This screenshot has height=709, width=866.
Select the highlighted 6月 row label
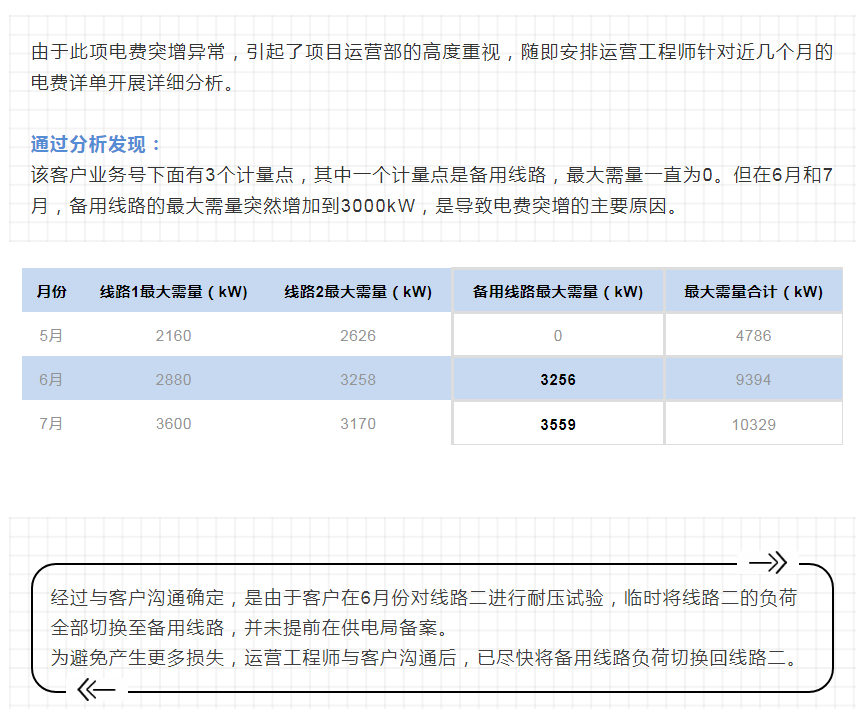coord(51,380)
